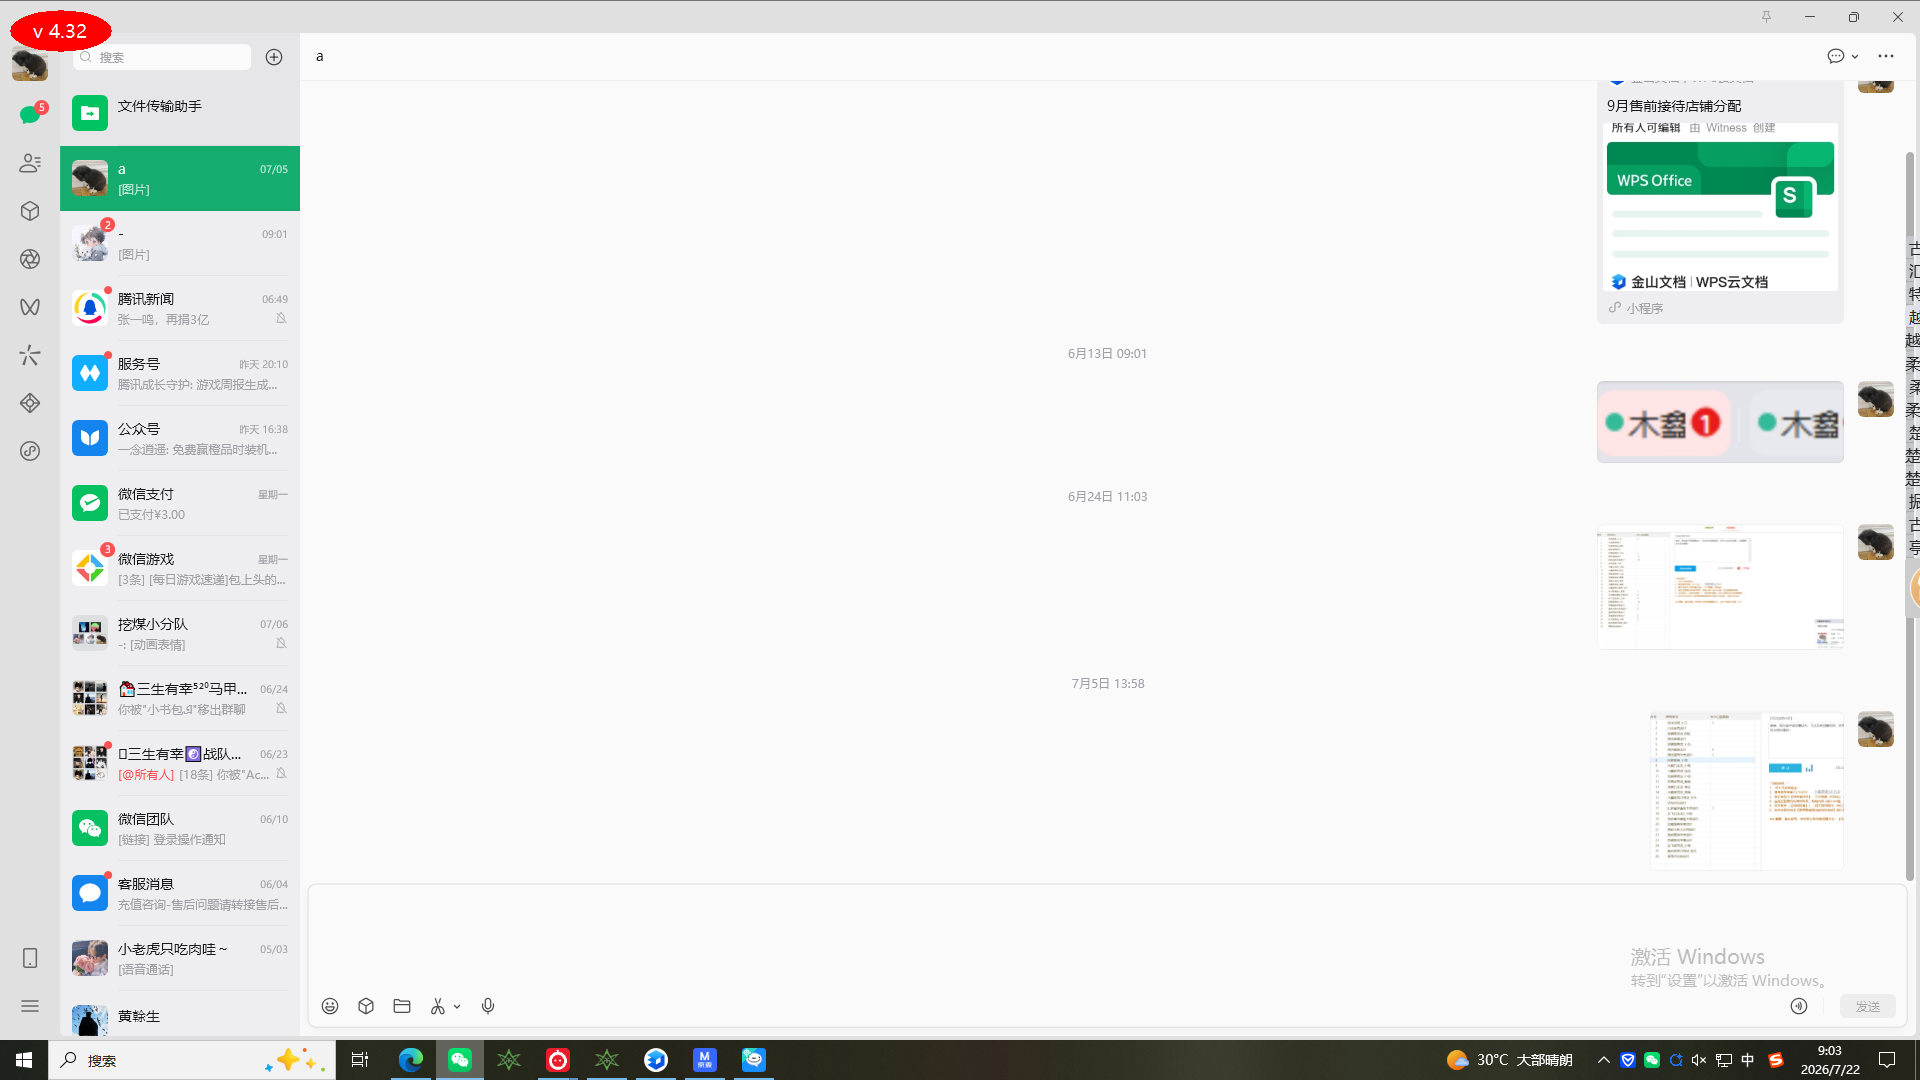Click the Windows taskbar search box
This screenshot has height=1080, width=1920.
point(192,1060)
